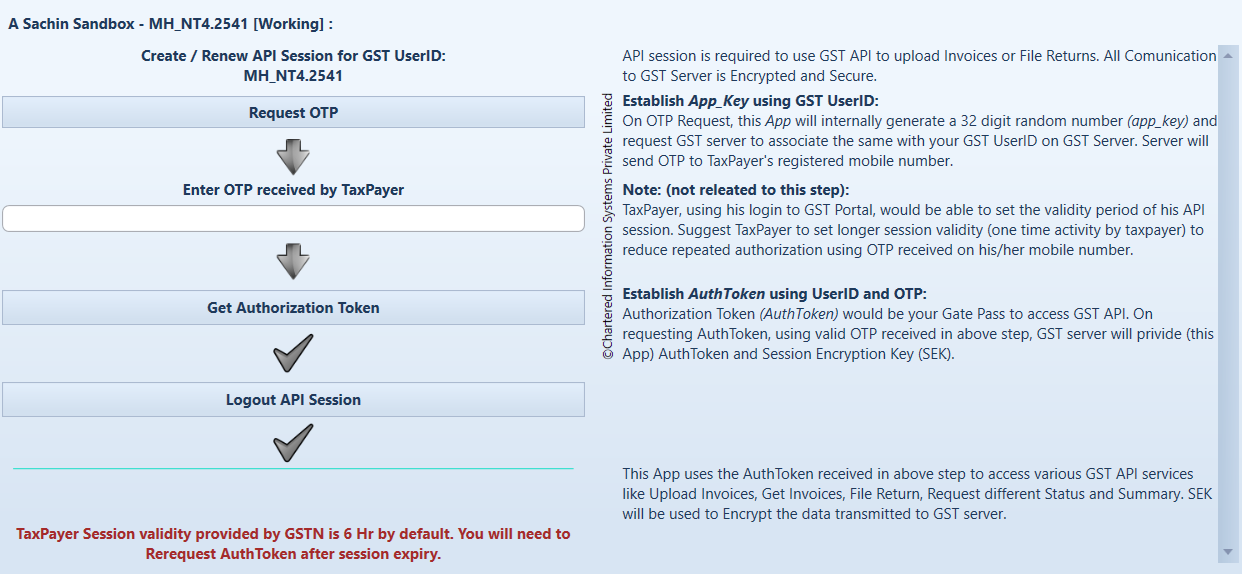Click the help panel vertical scrollbar track

click(1228, 300)
